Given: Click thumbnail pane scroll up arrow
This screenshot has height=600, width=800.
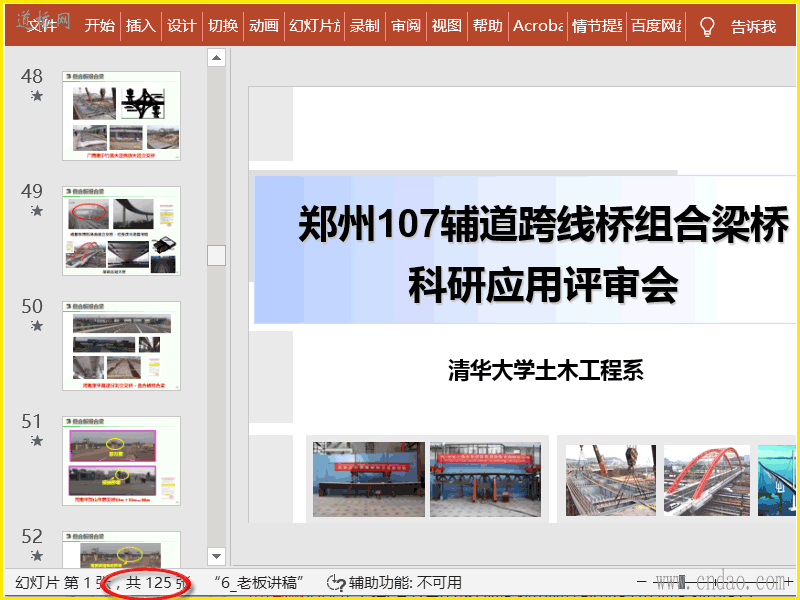Looking at the screenshot, I should 216,58.
